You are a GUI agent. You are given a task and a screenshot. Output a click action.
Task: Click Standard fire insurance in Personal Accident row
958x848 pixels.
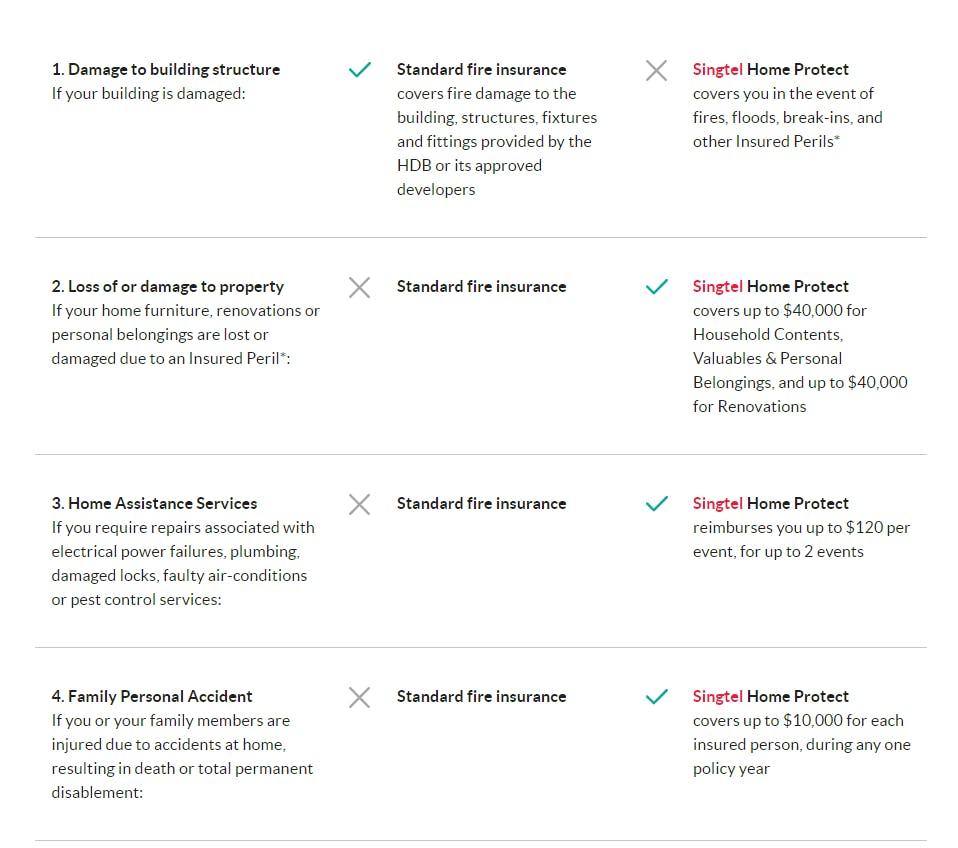coord(481,697)
